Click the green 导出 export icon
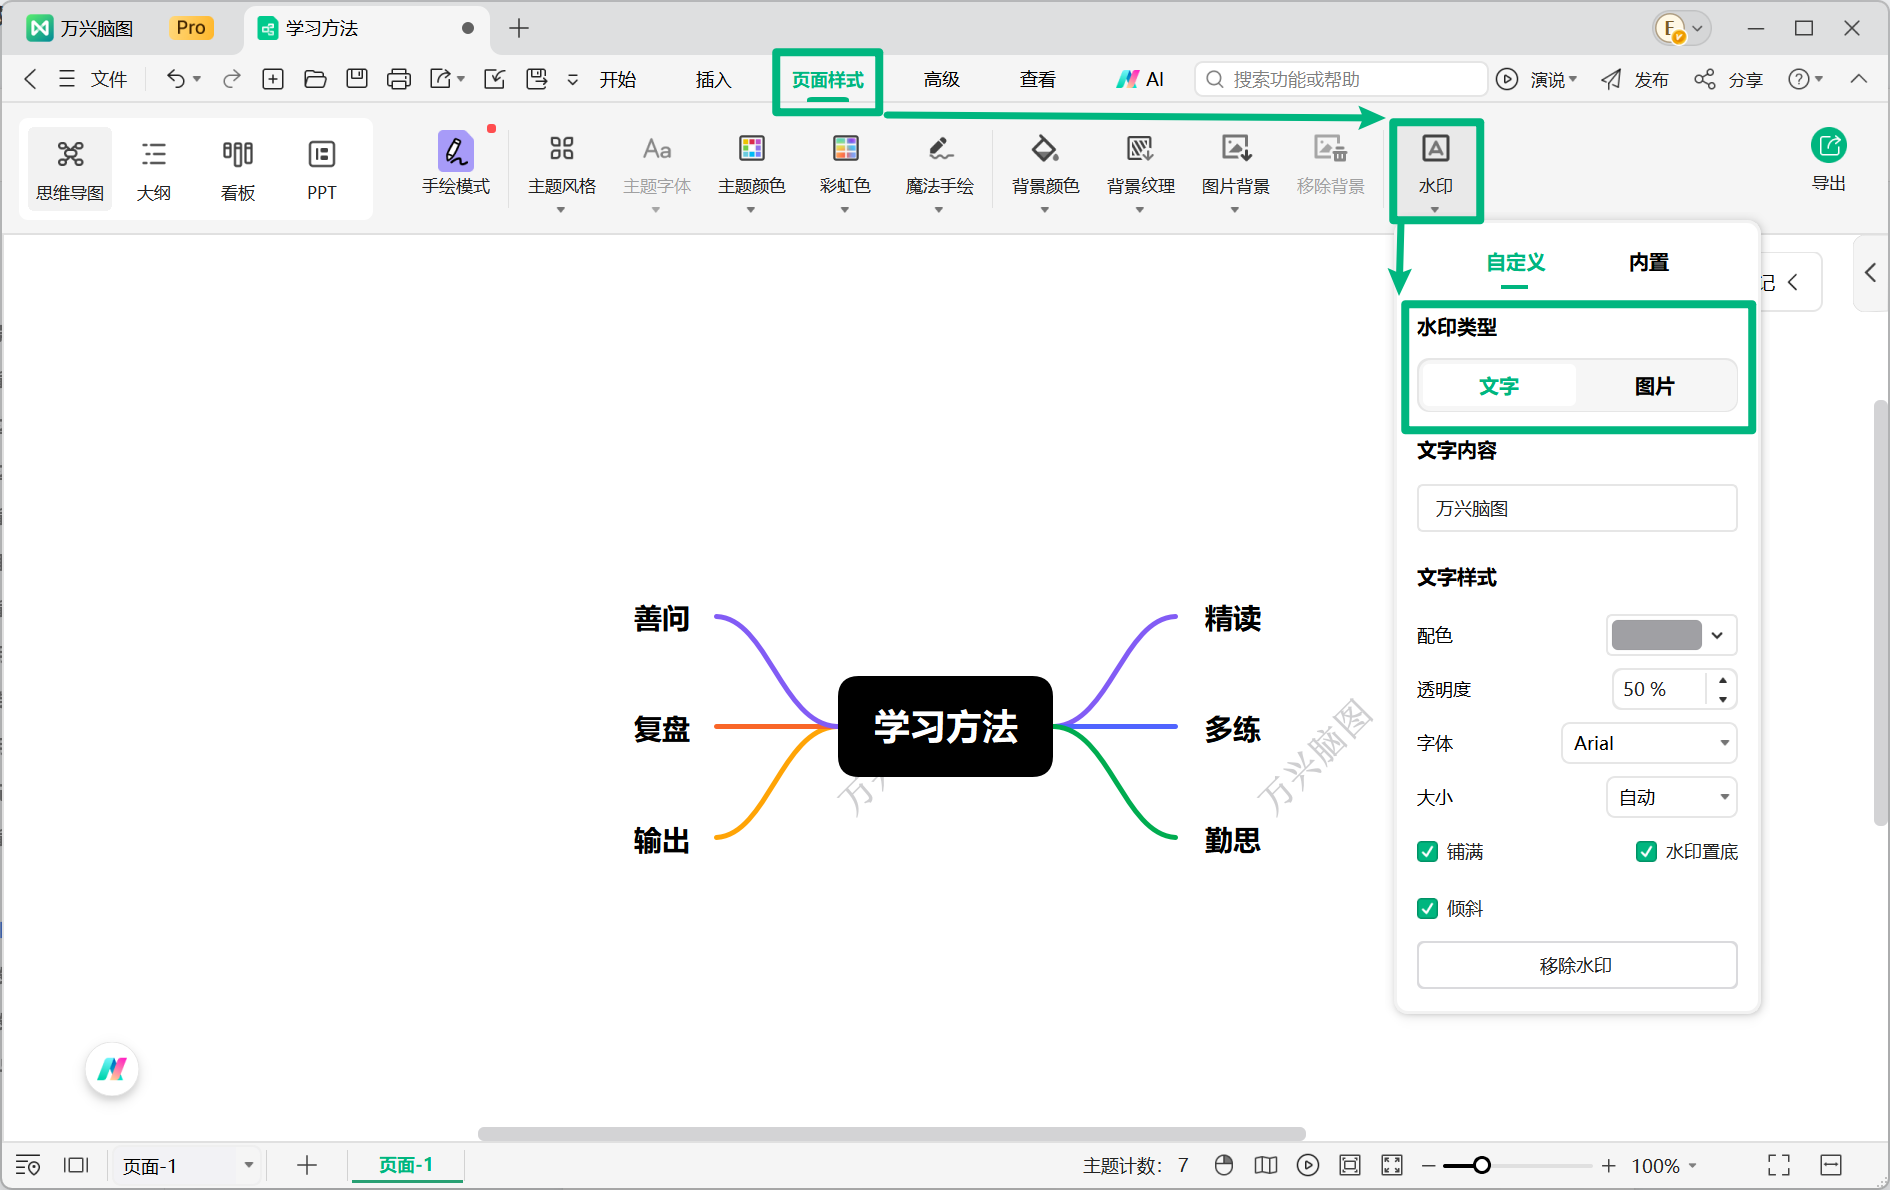1890x1190 pixels. coord(1828,146)
